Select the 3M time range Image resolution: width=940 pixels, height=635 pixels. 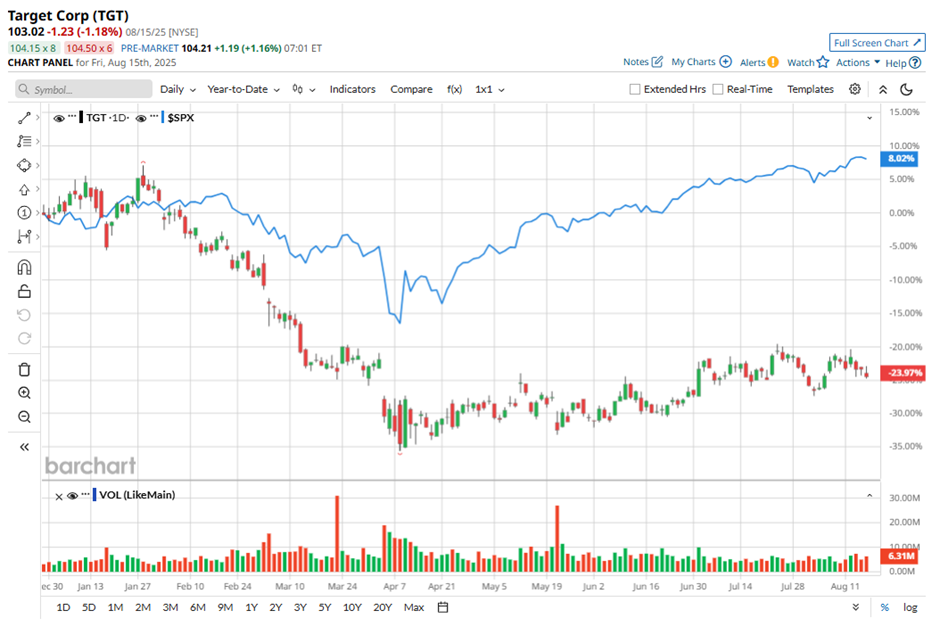coord(170,607)
